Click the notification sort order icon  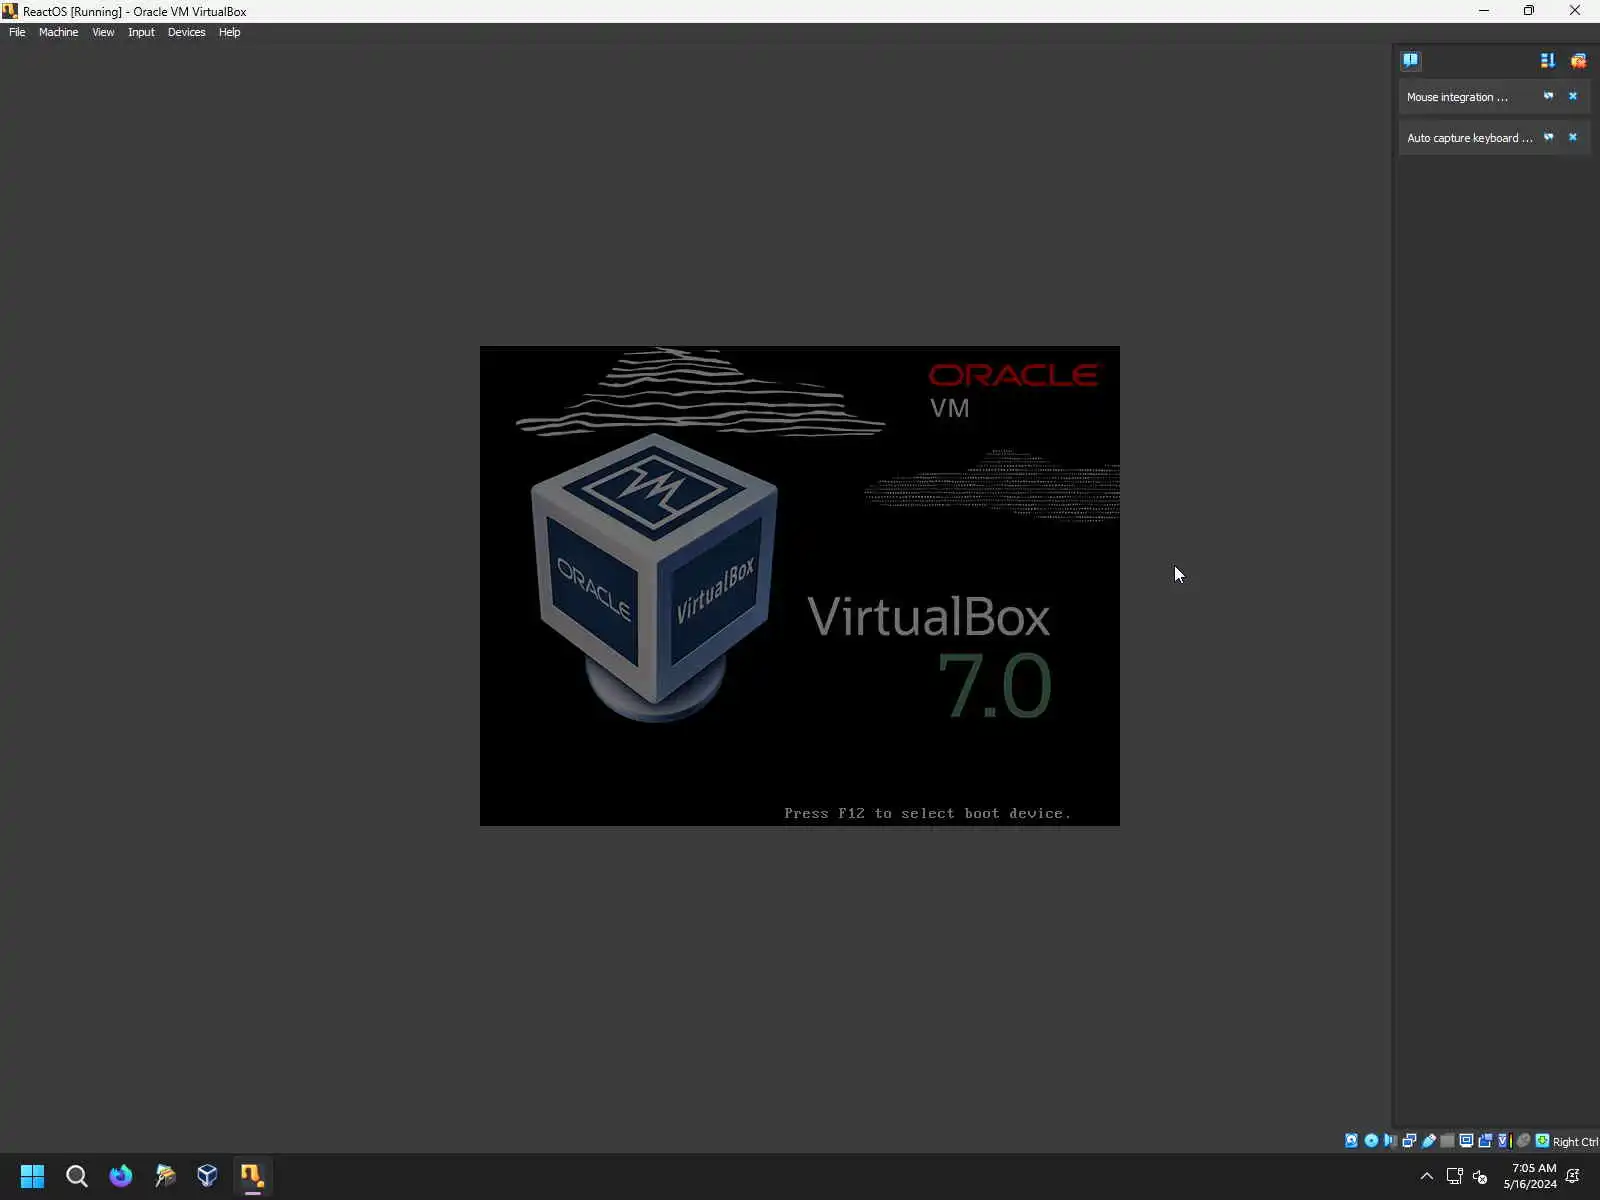1547,60
